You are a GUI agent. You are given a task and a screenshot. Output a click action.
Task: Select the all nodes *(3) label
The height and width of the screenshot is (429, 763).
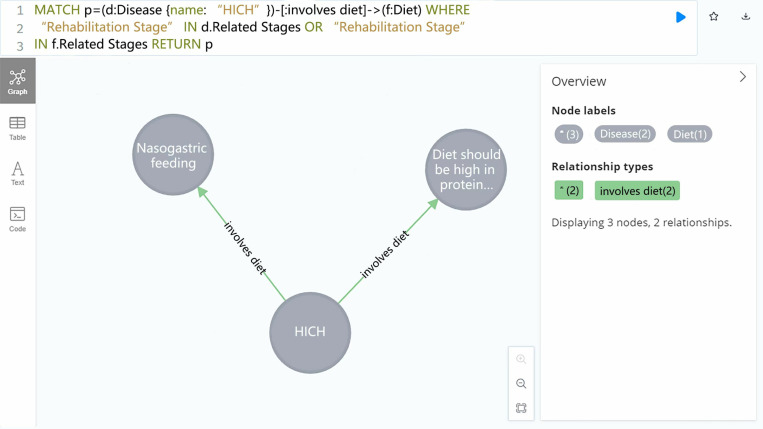click(569, 134)
